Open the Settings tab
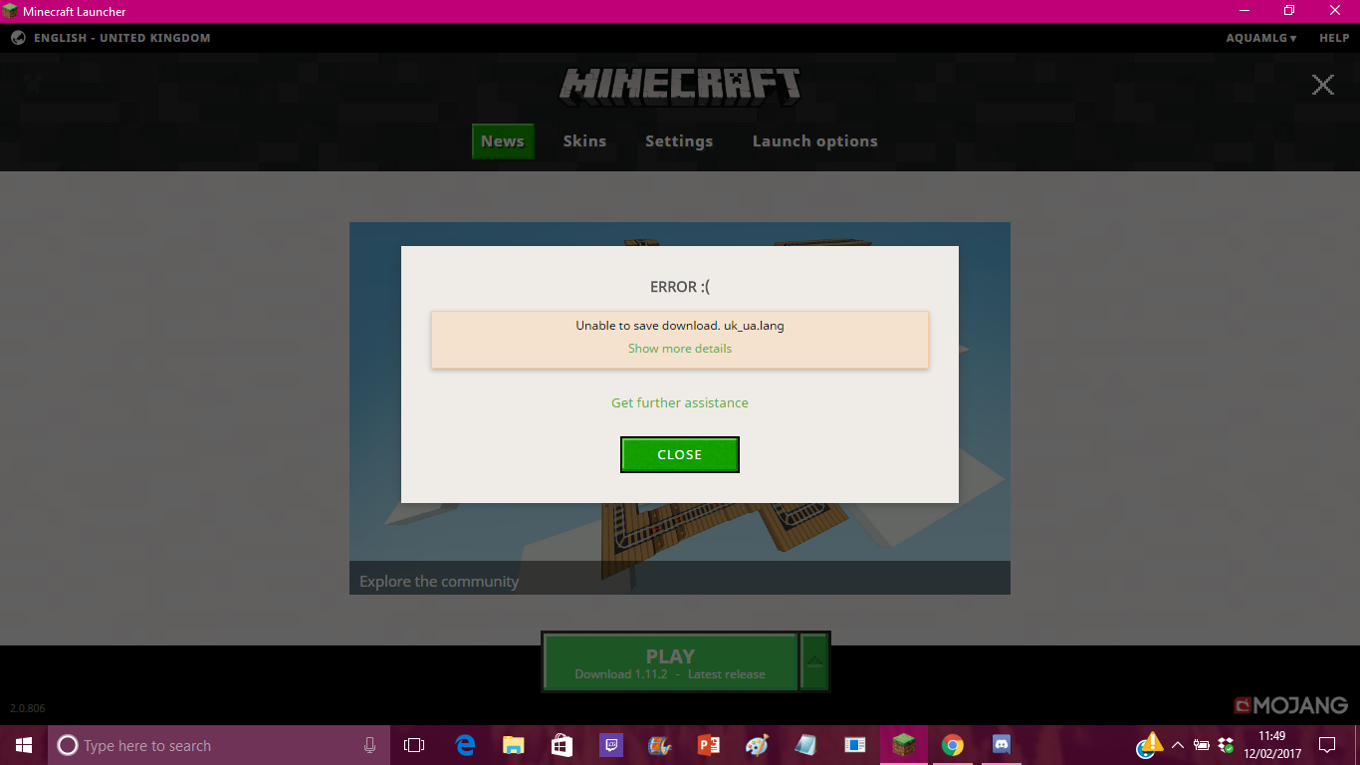The height and width of the screenshot is (765, 1360). (679, 141)
